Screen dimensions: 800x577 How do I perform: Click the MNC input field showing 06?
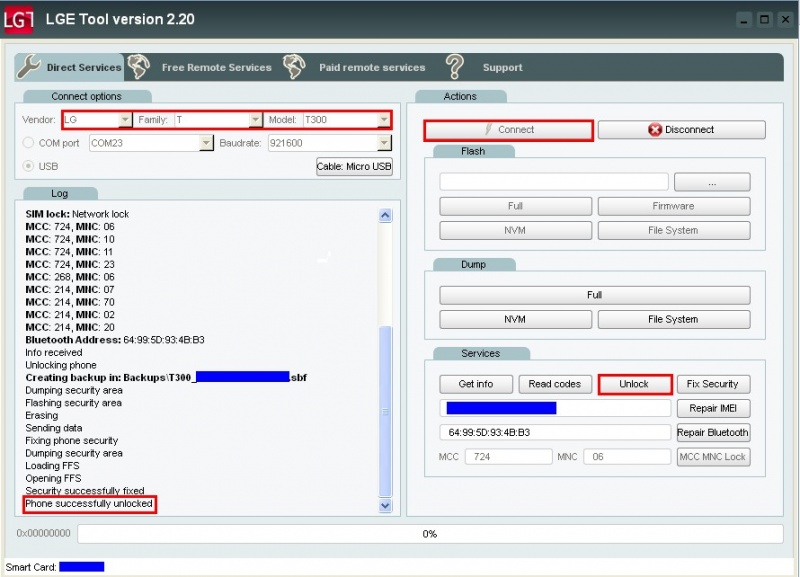[x=627, y=457]
